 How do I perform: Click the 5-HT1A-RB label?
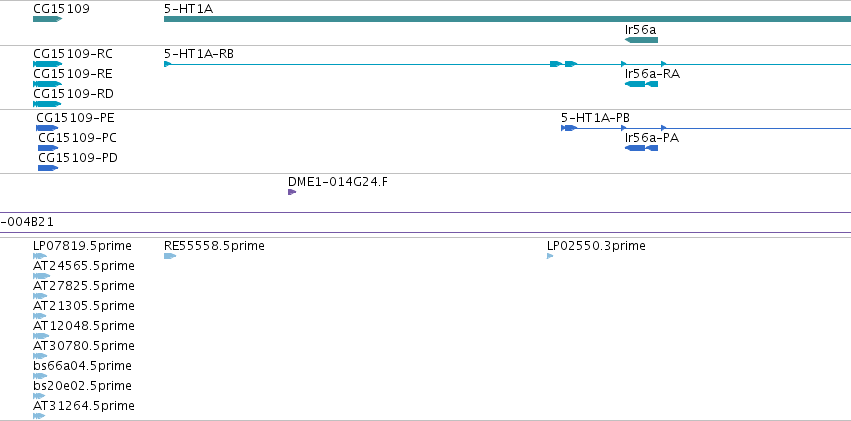(x=199, y=54)
